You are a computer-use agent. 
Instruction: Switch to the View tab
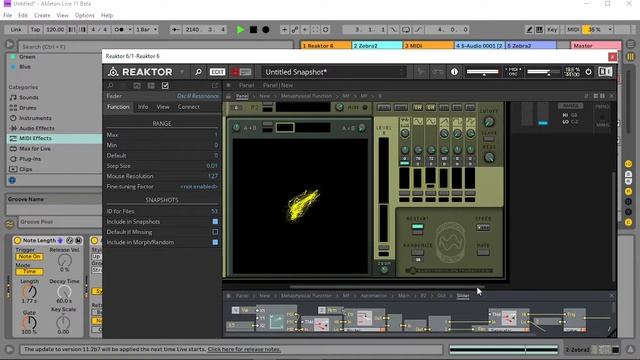163,107
